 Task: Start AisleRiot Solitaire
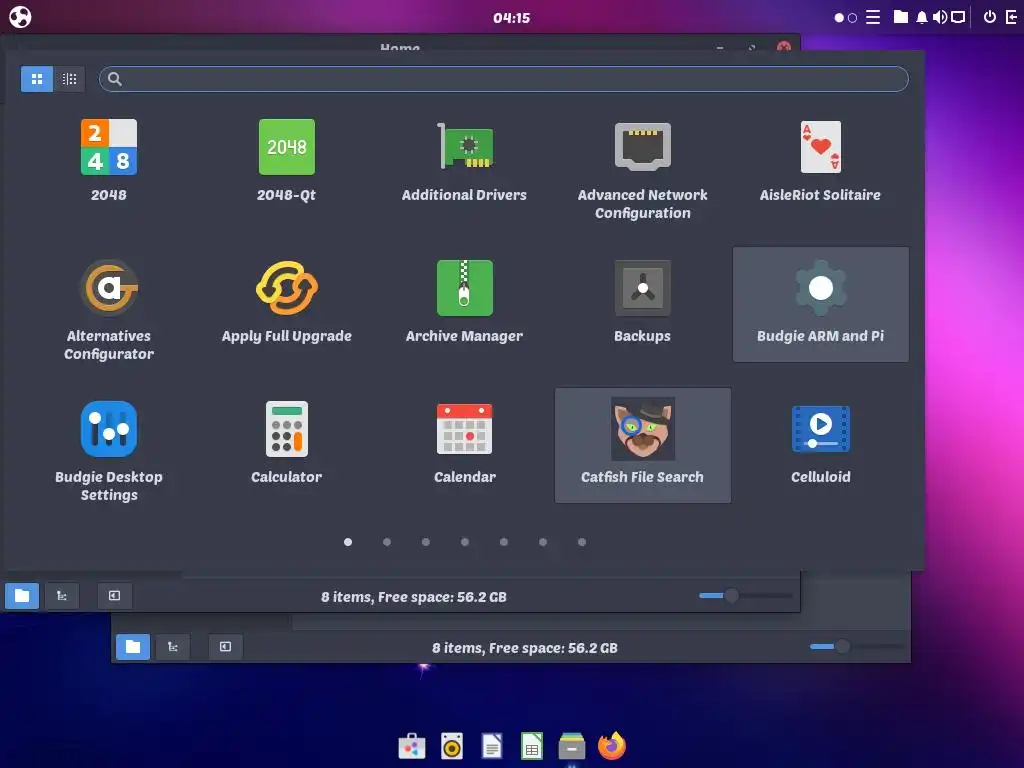(820, 161)
